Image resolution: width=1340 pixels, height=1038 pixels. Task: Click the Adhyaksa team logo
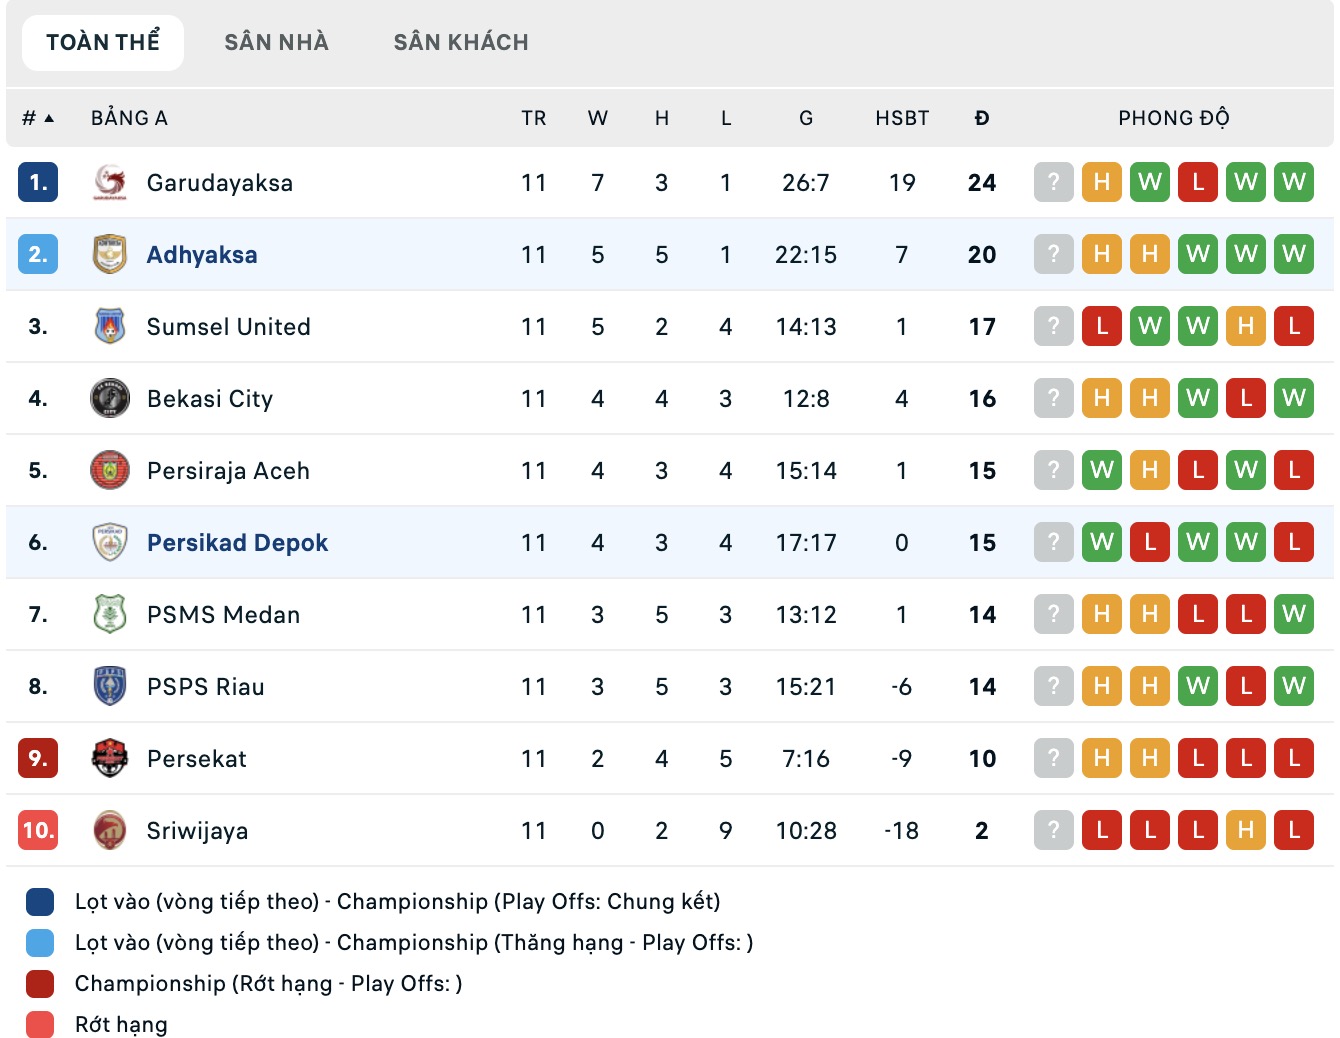pos(109,254)
